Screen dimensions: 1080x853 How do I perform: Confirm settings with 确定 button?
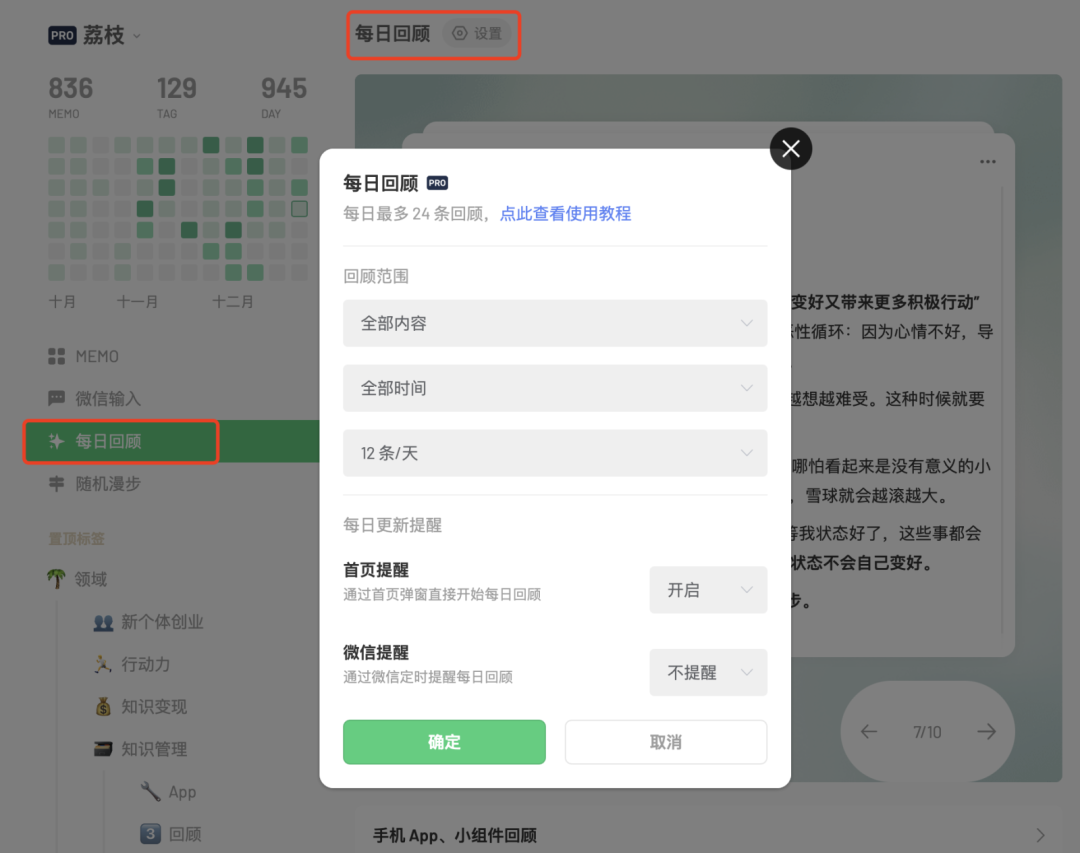[x=444, y=742]
